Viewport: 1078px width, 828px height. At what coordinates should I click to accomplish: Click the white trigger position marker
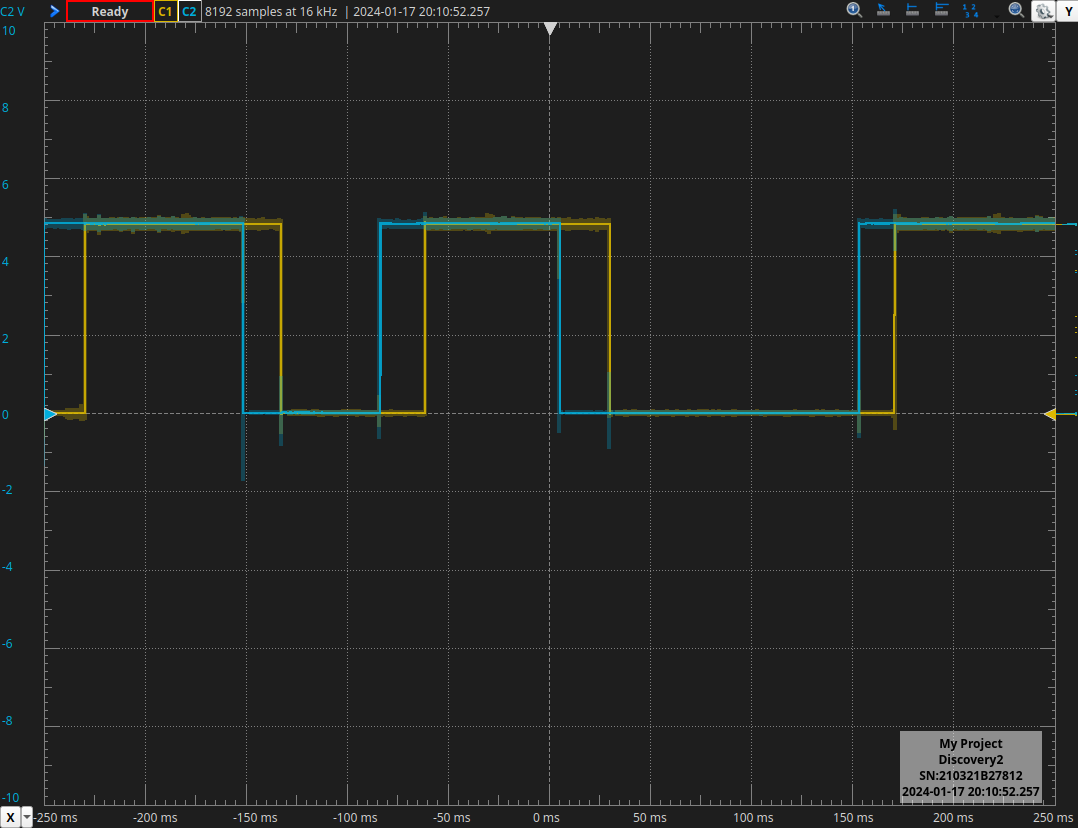tap(550, 28)
